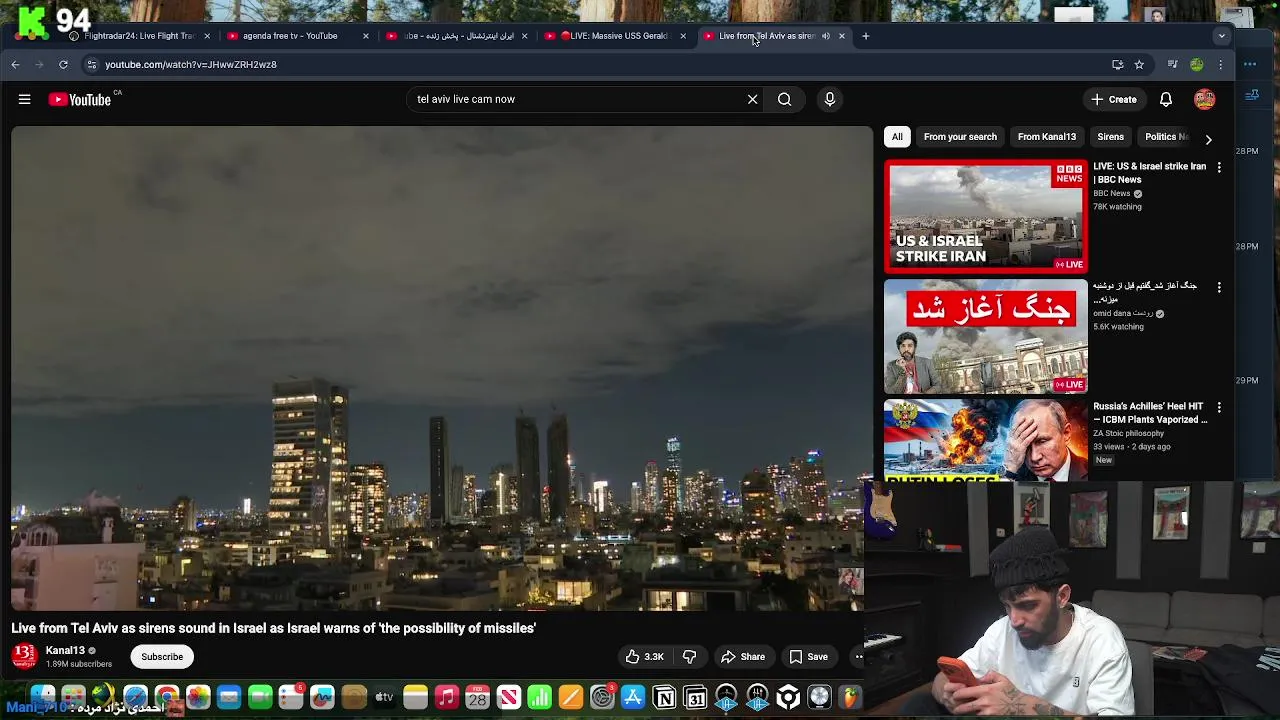Open the omid dana live video thumbnail

(x=985, y=336)
